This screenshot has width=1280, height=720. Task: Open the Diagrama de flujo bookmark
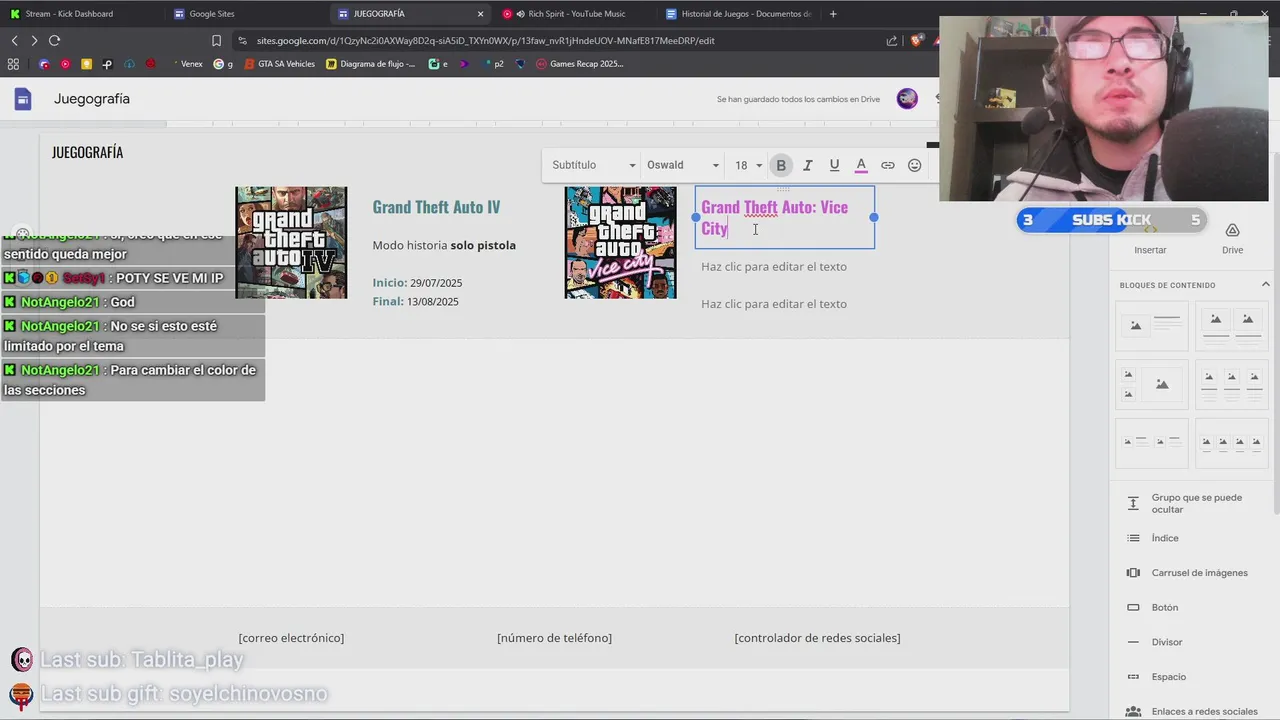pyautogui.click(x=371, y=64)
